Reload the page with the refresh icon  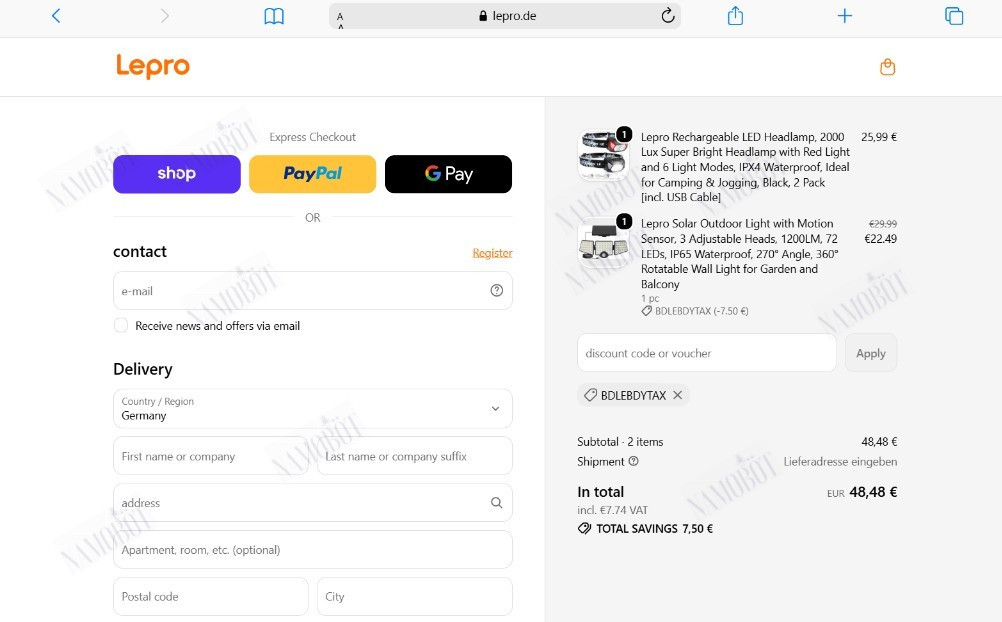(x=668, y=15)
